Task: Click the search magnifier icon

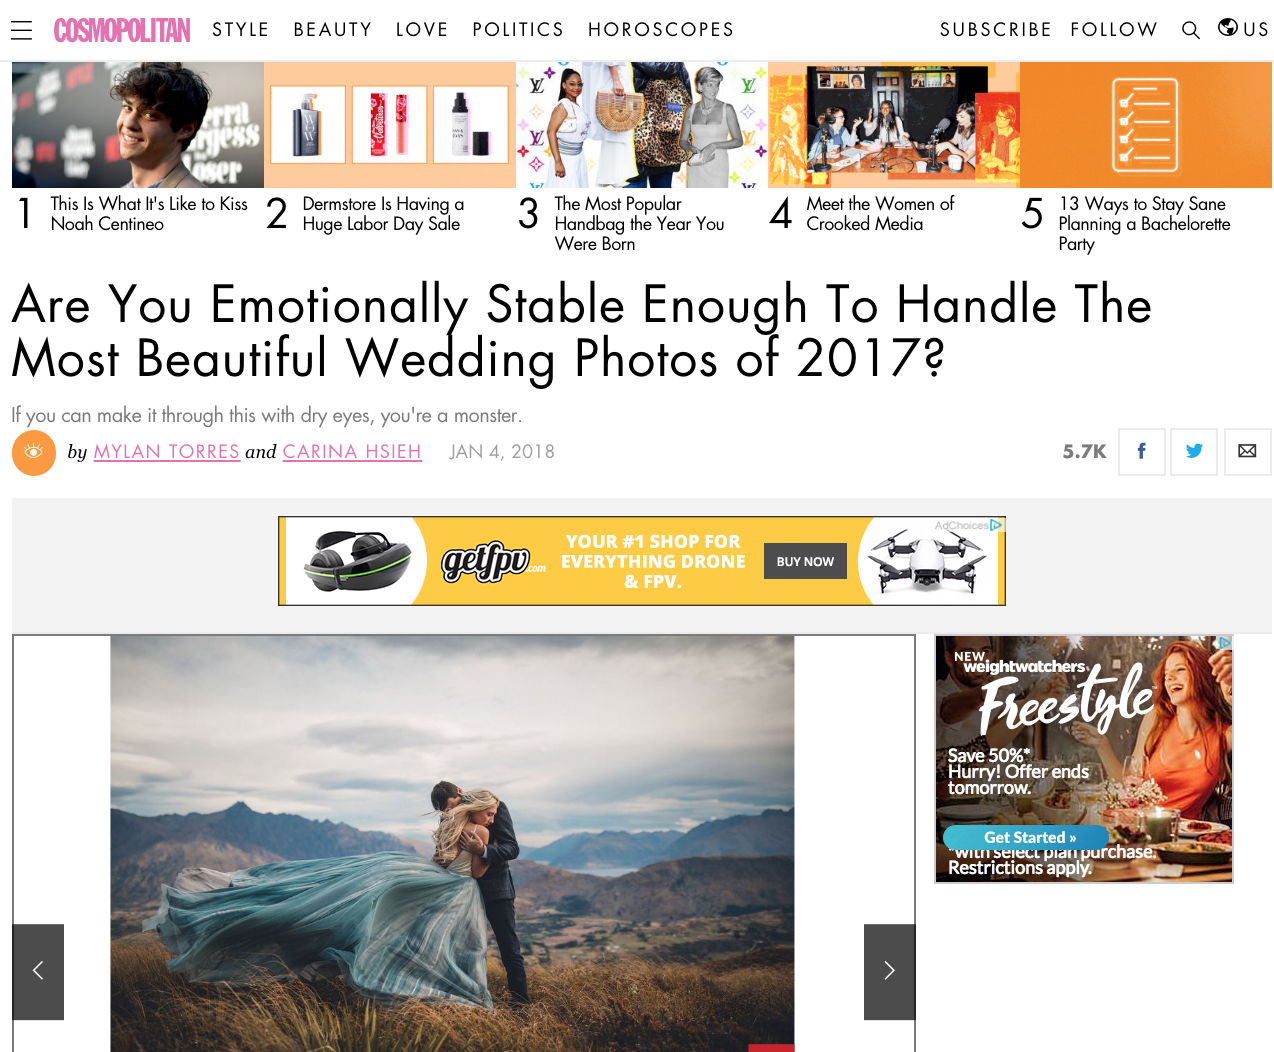Action: [x=1190, y=30]
